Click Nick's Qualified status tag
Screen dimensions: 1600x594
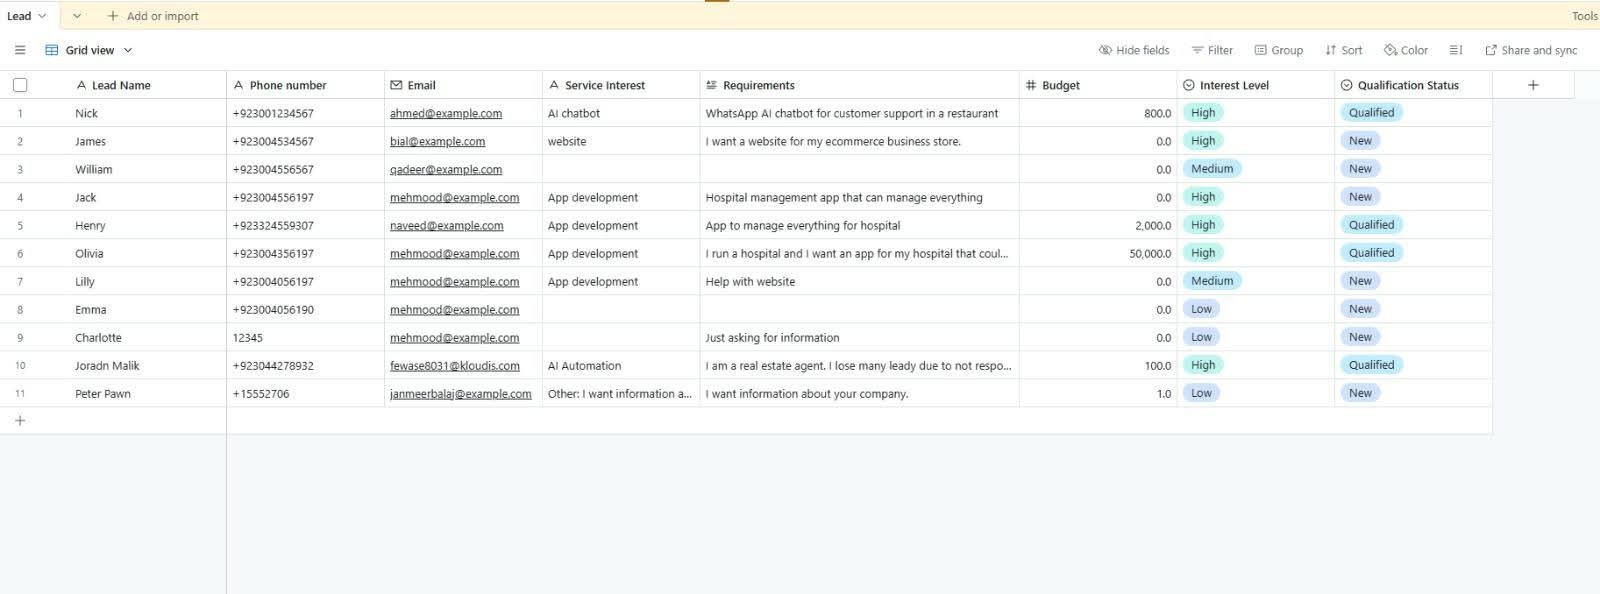pyautogui.click(x=1371, y=113)
